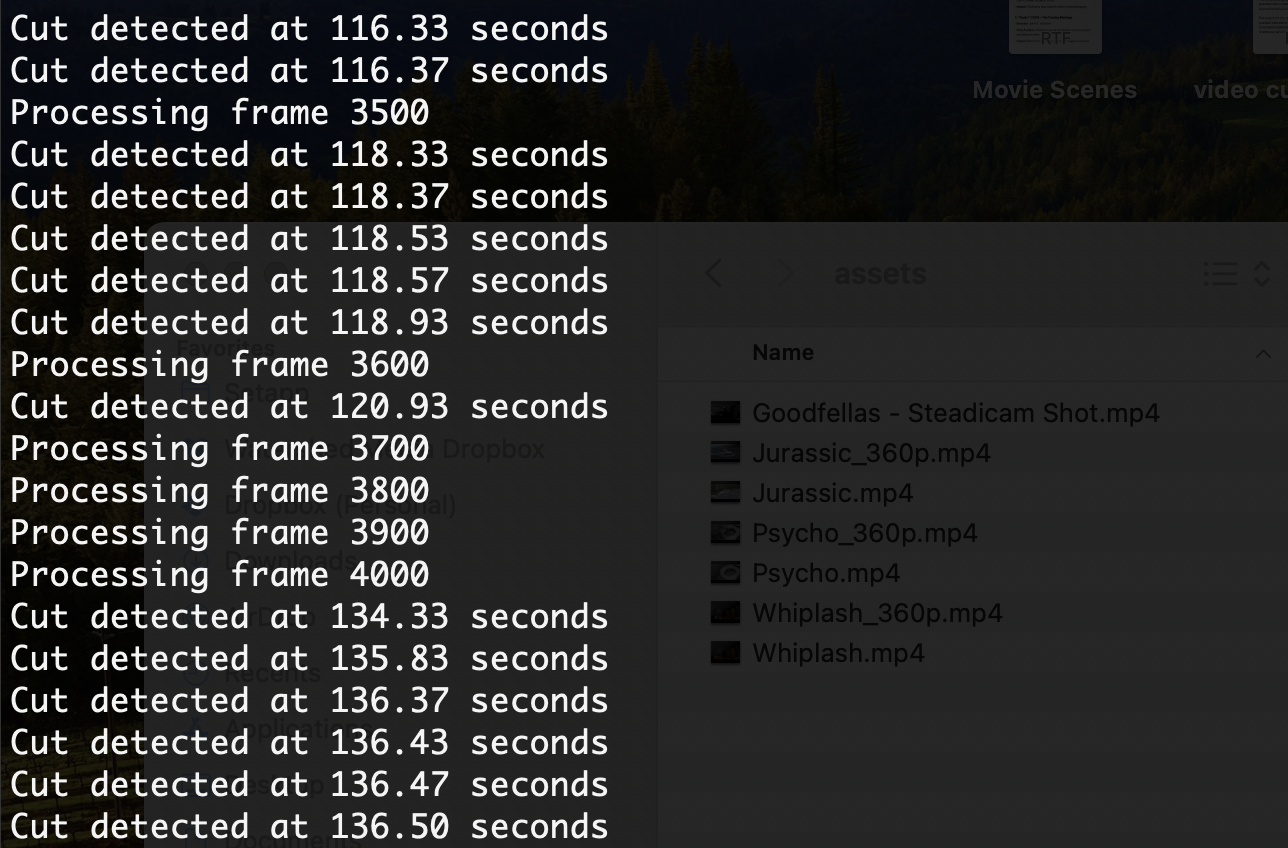Click terminal line 'Processing frame 3800'
This screenshot has height=848, width=1288.
point(219,491)
